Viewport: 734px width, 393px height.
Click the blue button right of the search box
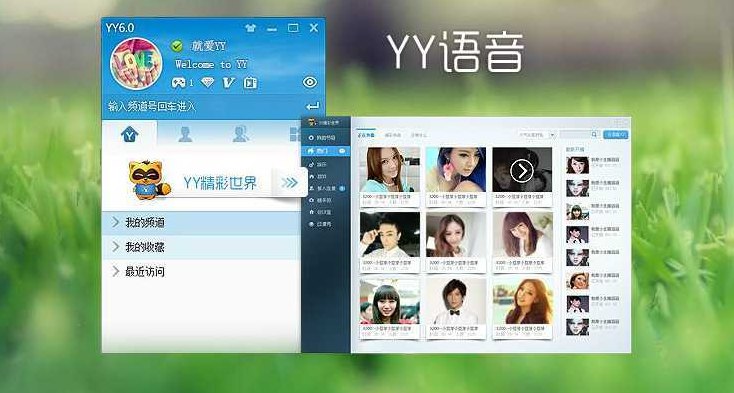click(x=616, y=135)
